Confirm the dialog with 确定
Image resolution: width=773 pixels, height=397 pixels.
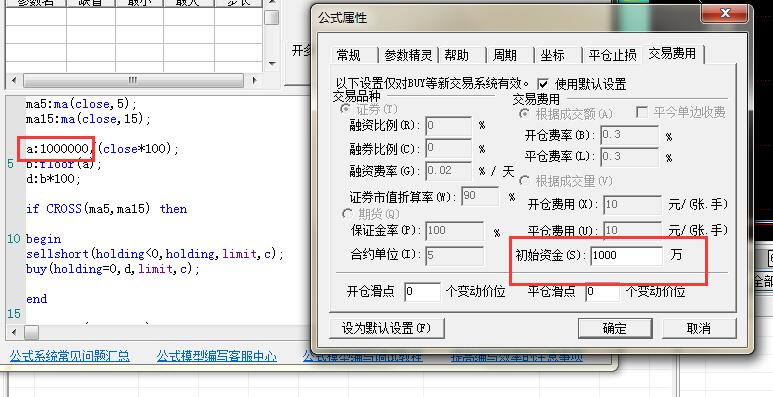pos(615,328)
